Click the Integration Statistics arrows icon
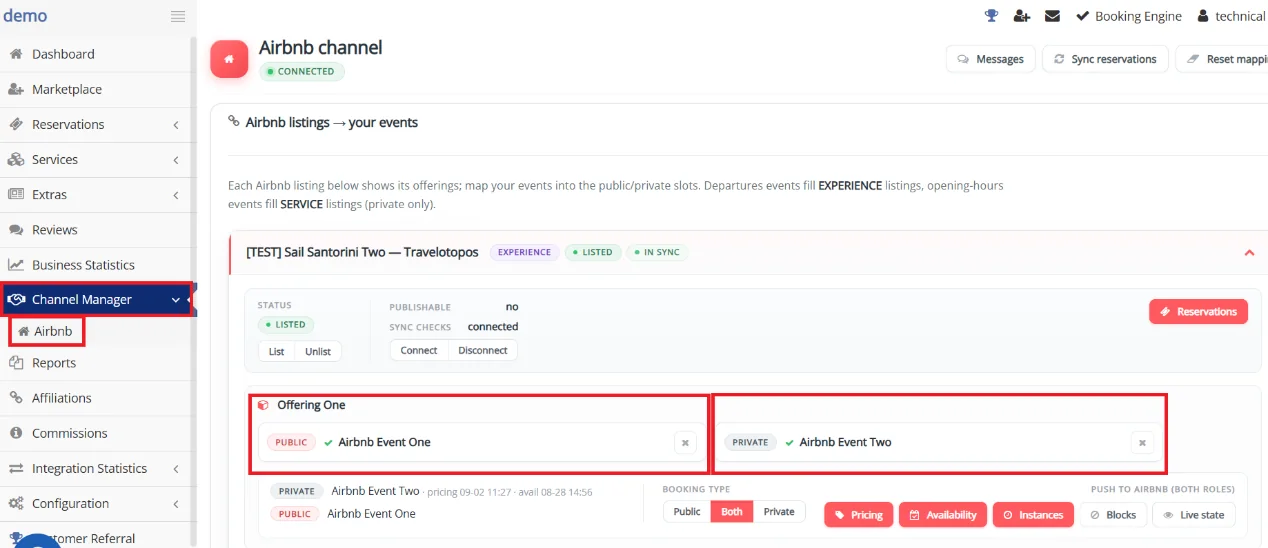The image size is (1268, 548). (16, 468)
